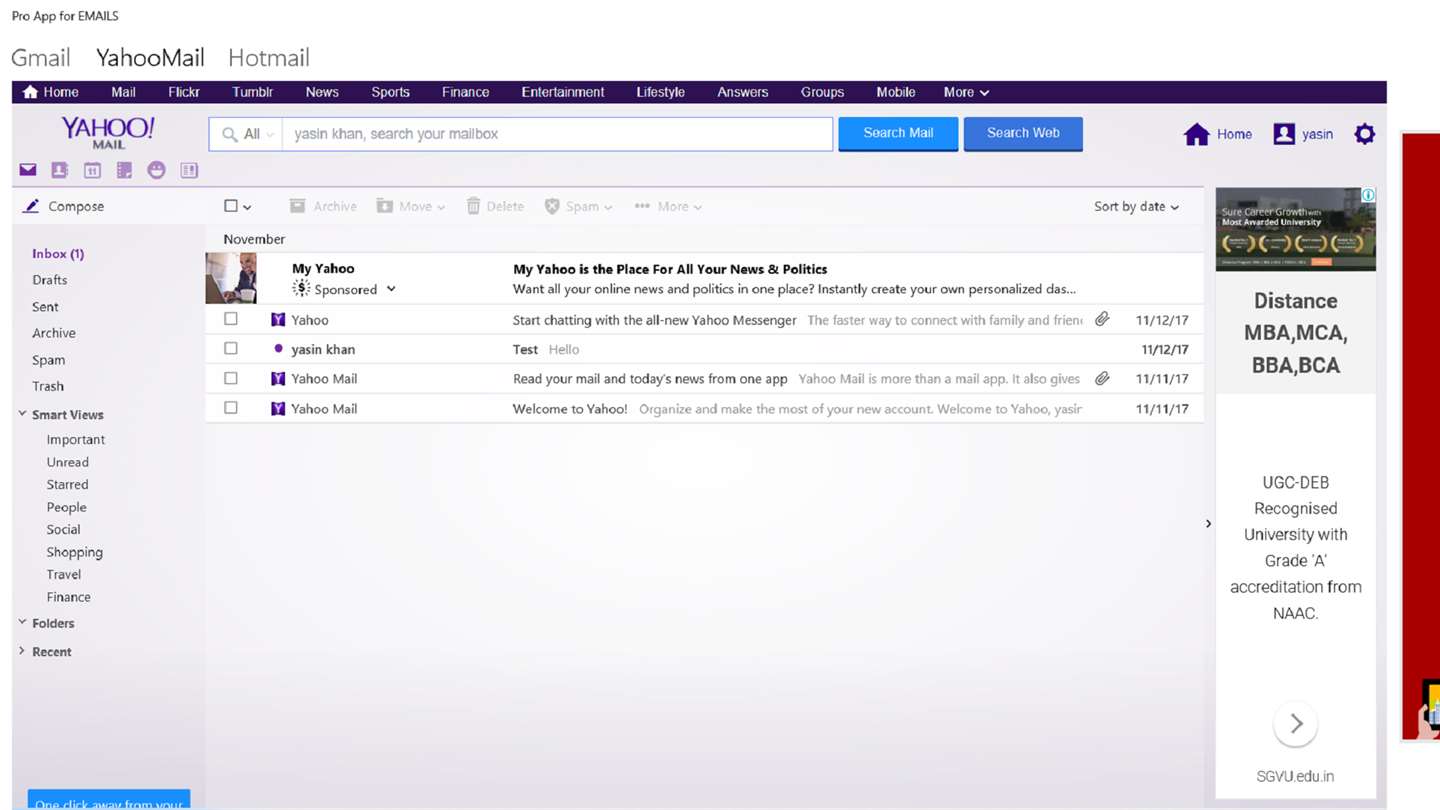1440x810 pixels.
Task: Click the Home house icon beside yasin
Action: pyautogui.click(x=1196, y=134)
